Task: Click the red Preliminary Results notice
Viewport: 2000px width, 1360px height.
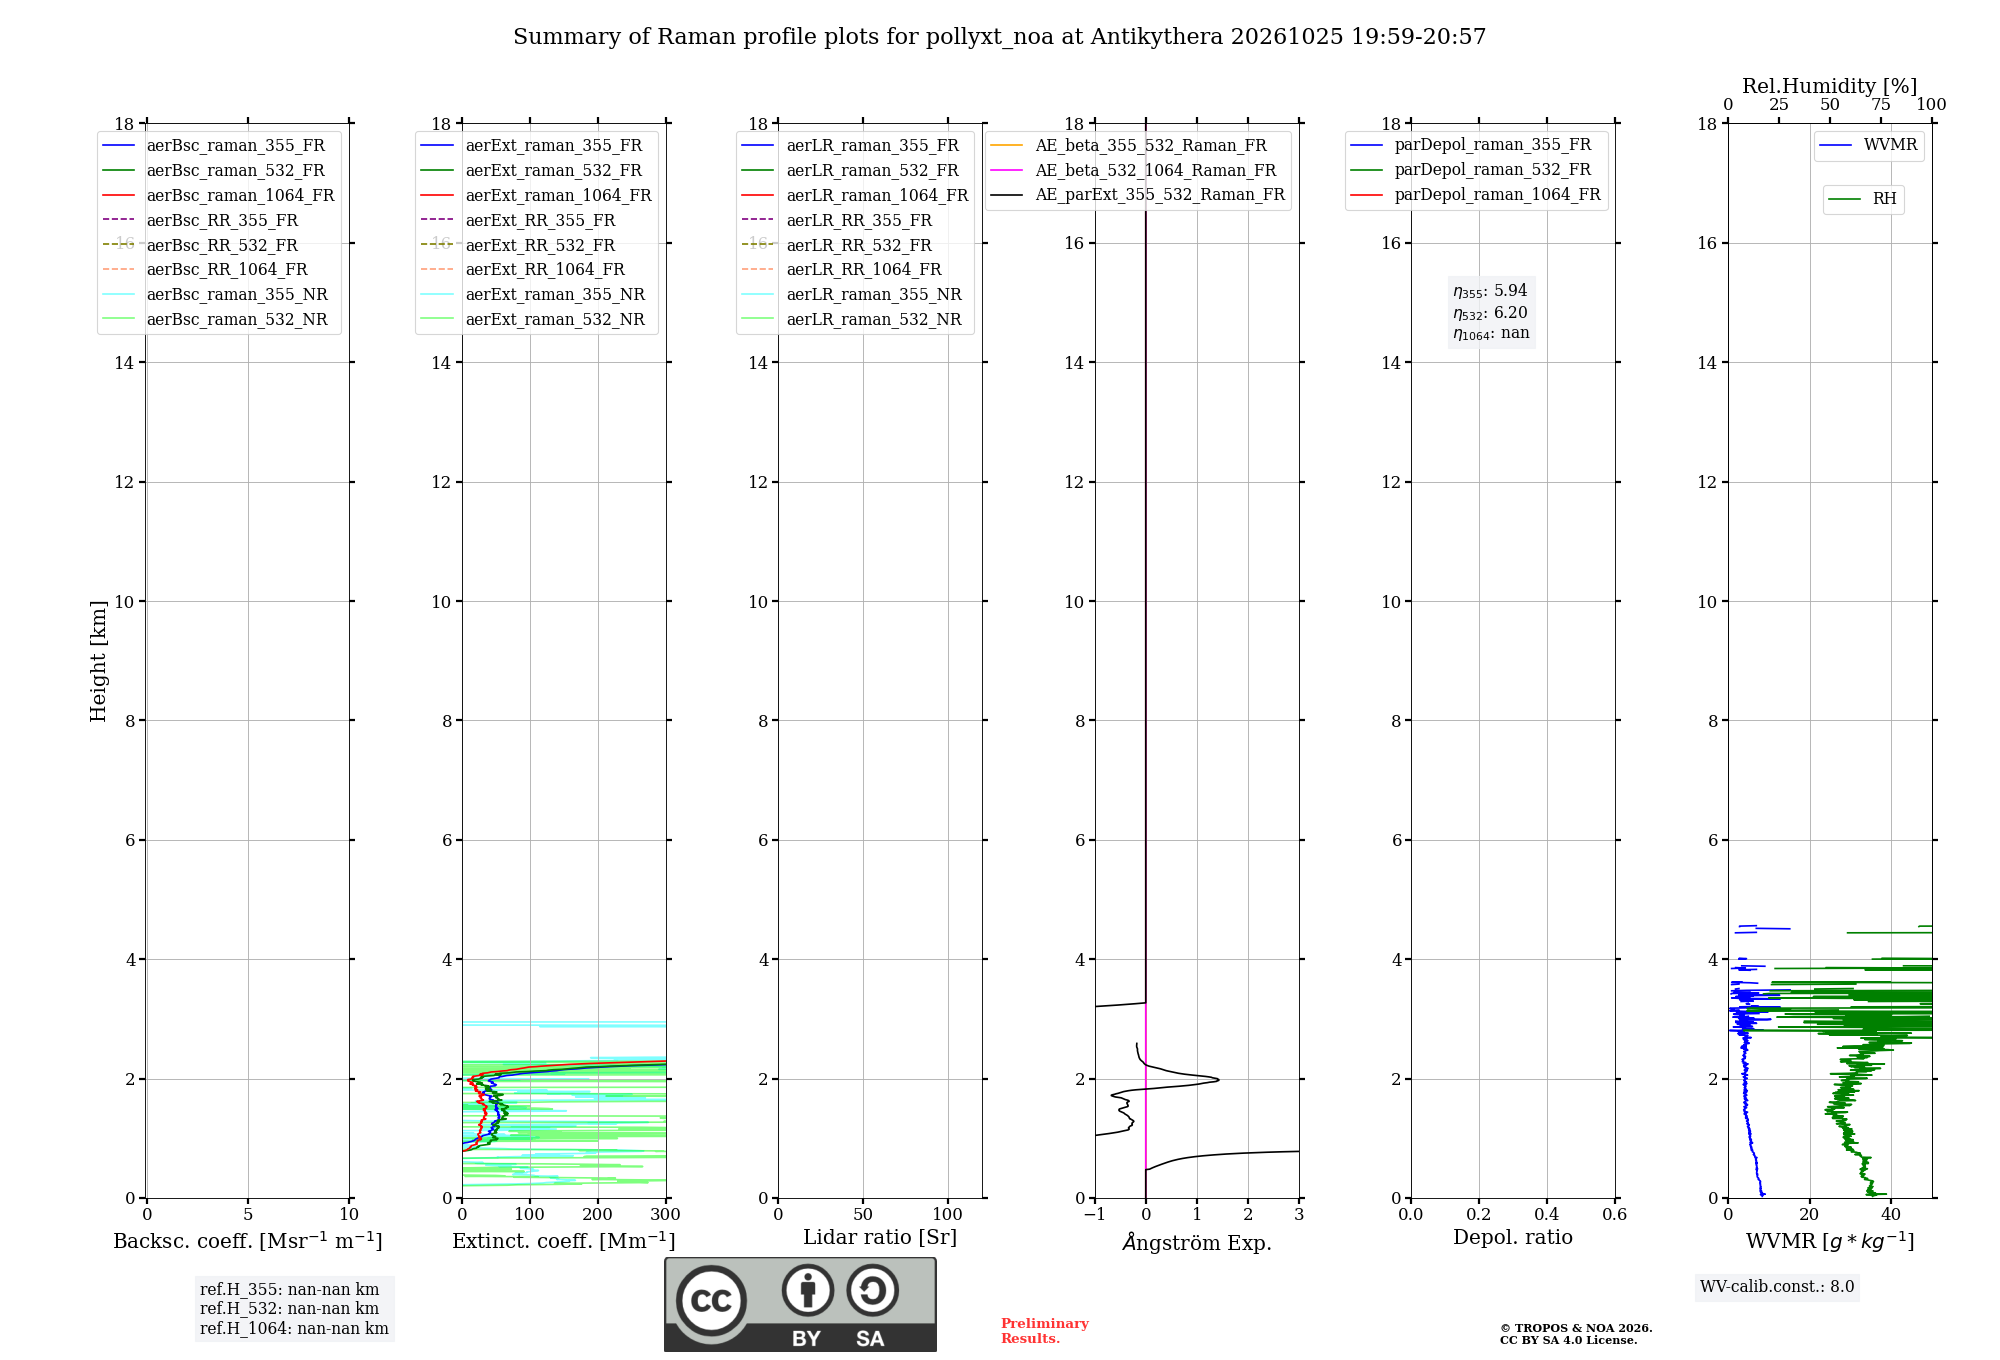Action: (x=1045, y=1331)
